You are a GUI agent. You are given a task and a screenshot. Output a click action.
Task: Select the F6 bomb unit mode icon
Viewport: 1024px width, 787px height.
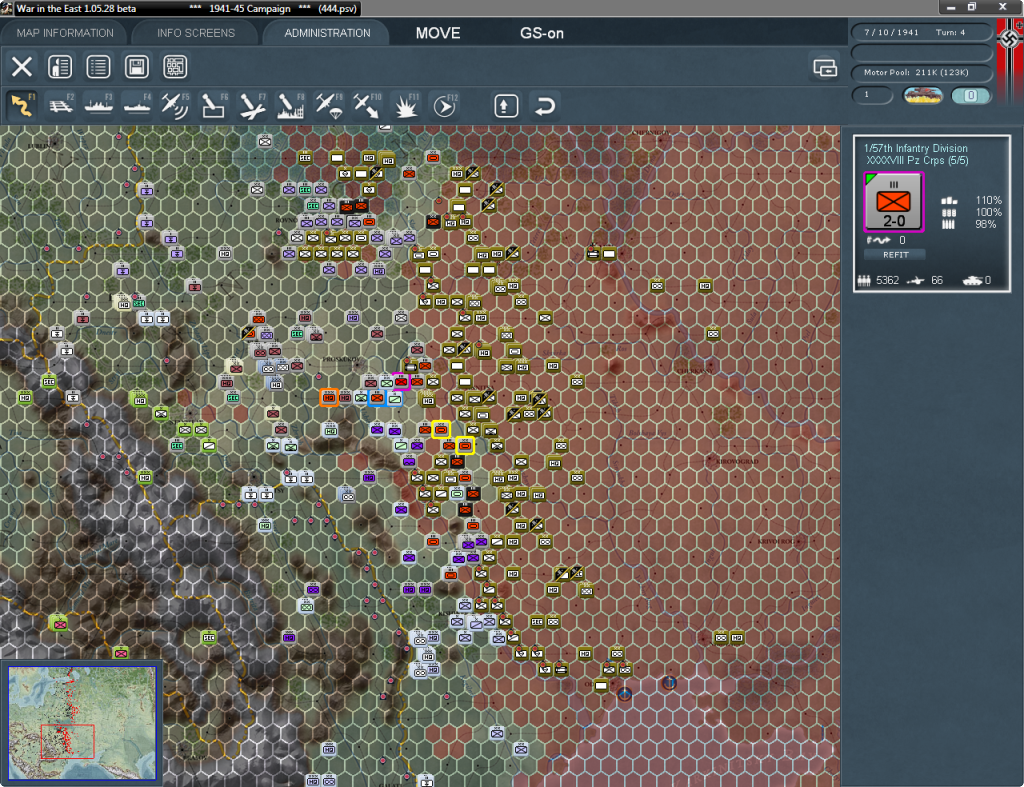214,105
